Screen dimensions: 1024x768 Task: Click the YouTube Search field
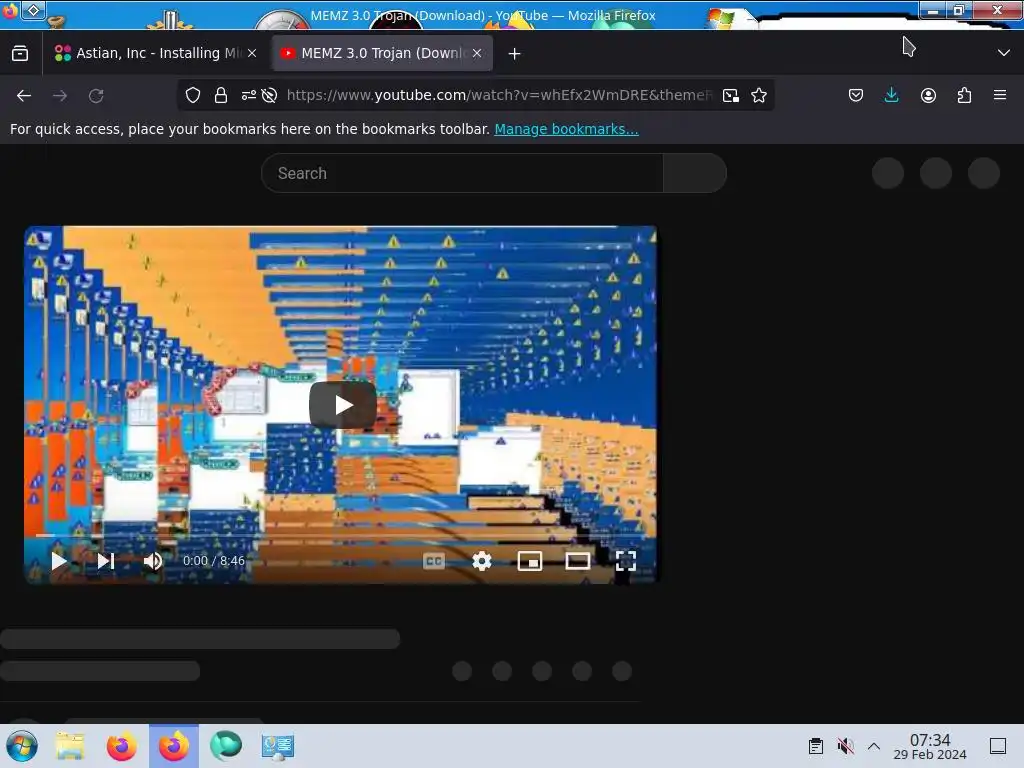click(462, 173)
